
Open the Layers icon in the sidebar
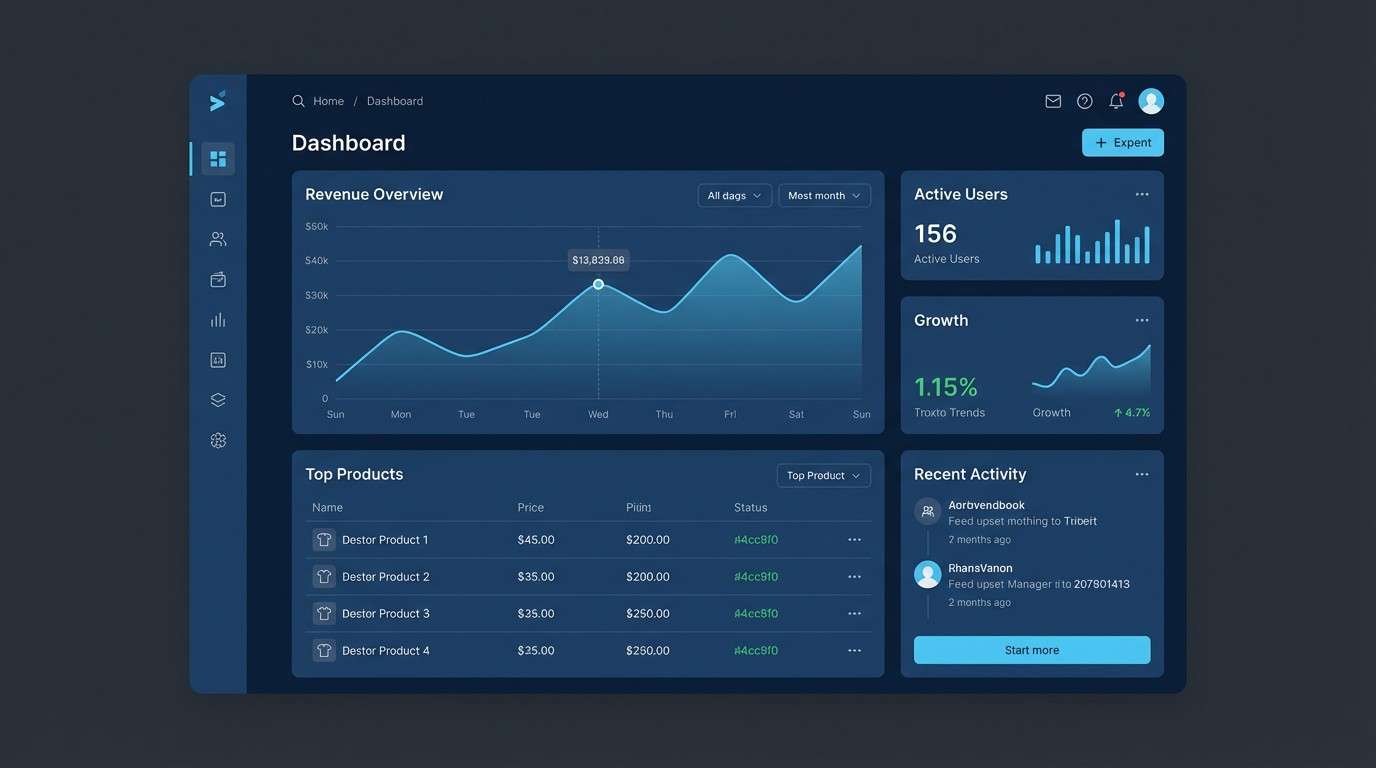coord(217,398)
